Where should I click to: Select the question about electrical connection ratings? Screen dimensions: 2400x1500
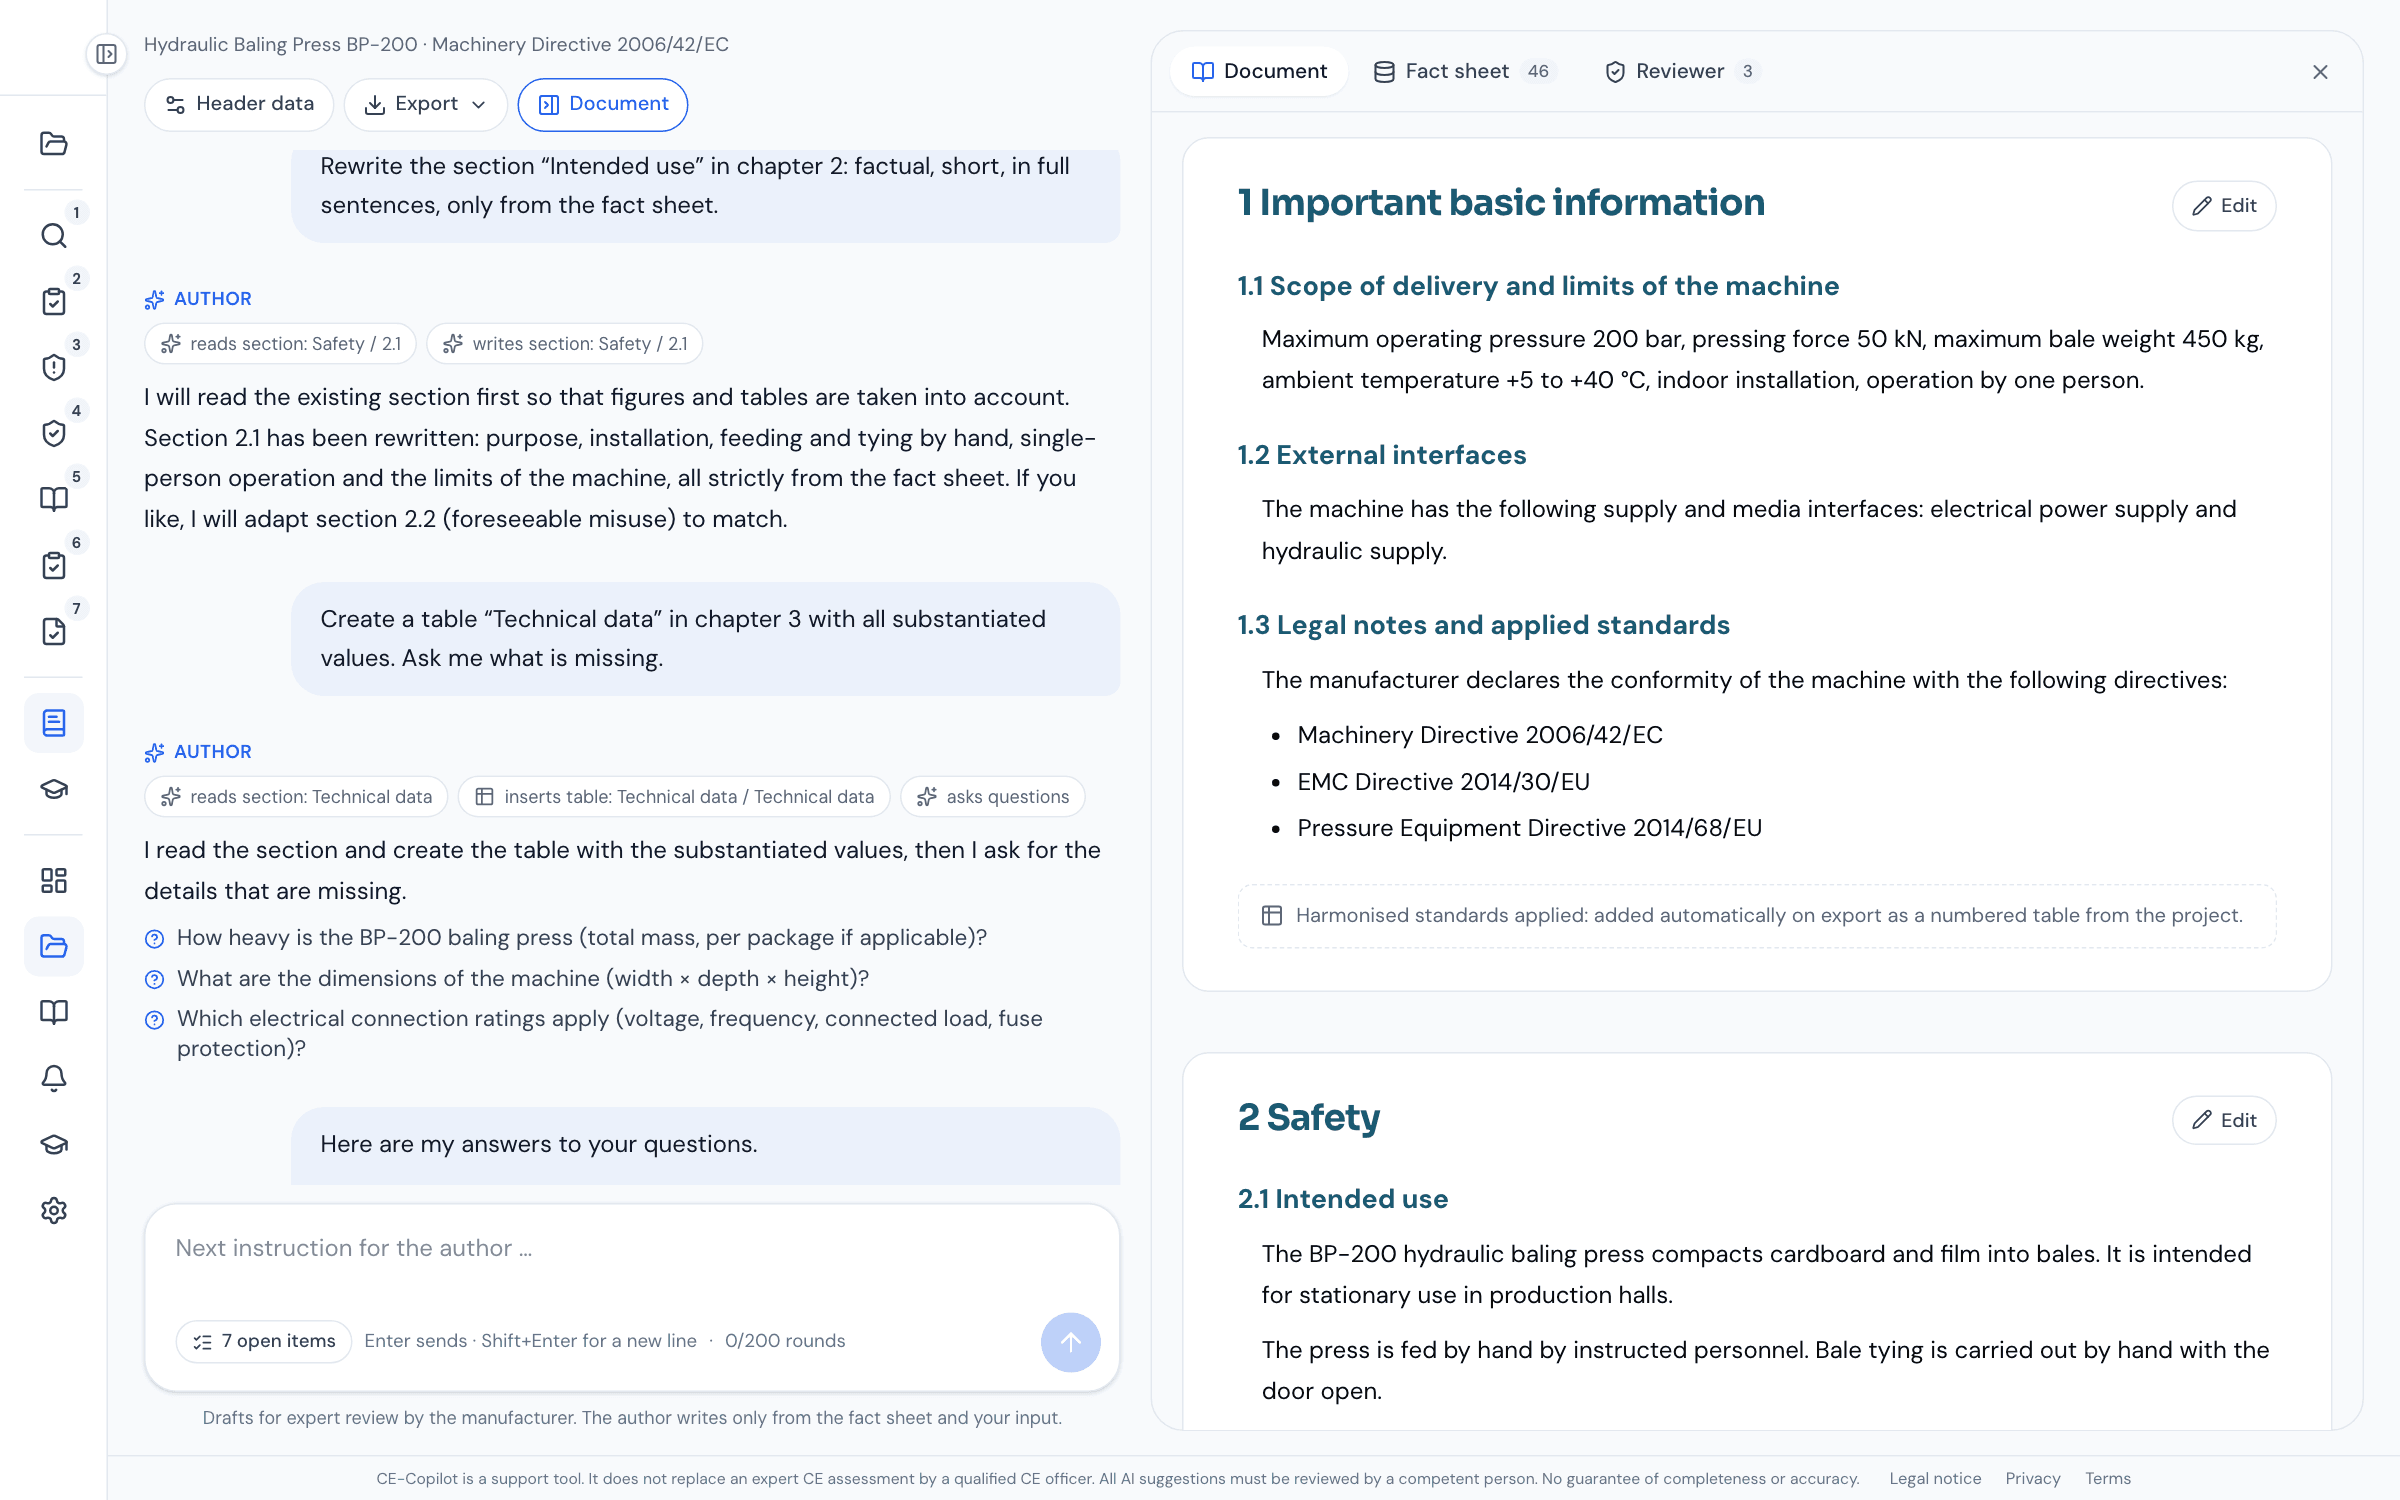click(x=609, y=1033)
